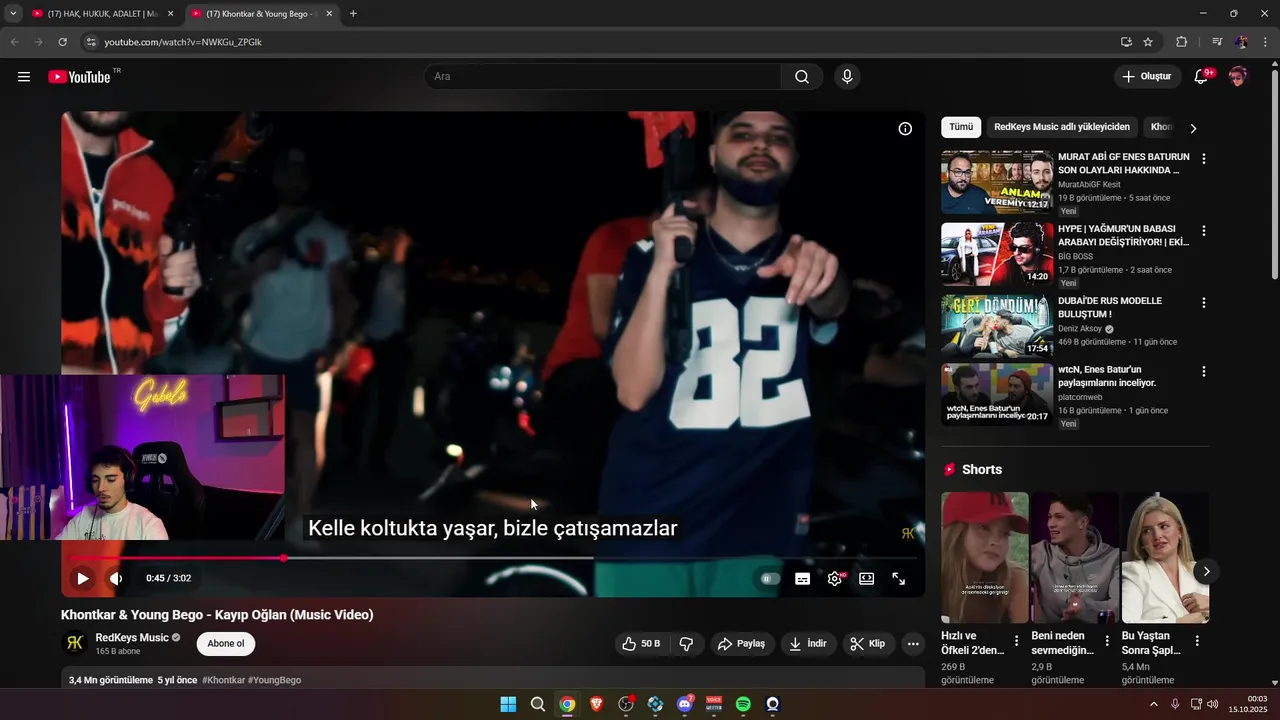Open options for Hızlı ve Öfkeli Short
Viewport: 1280px width, 720px height.
click(1017, 641)
